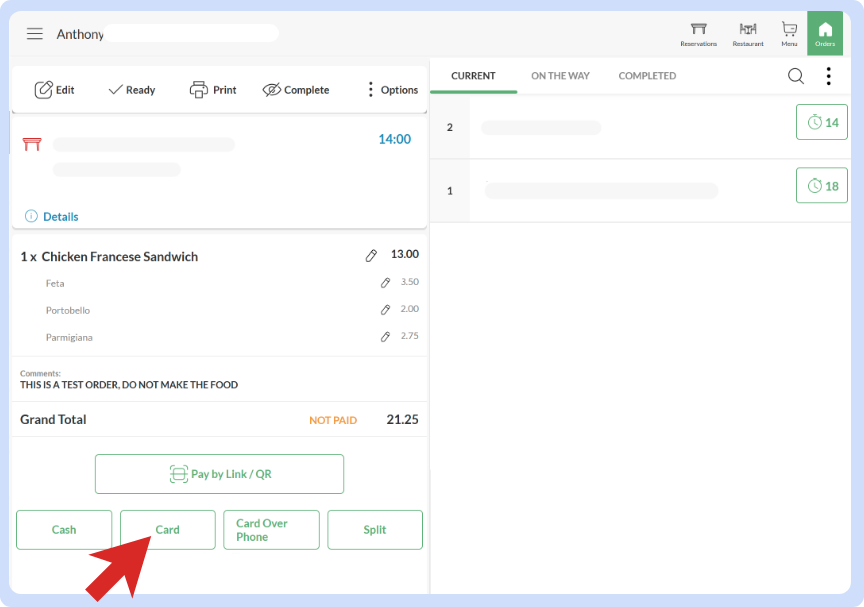
Task: Switch to the COMPLETED tab
Action: tap(646, 75)
